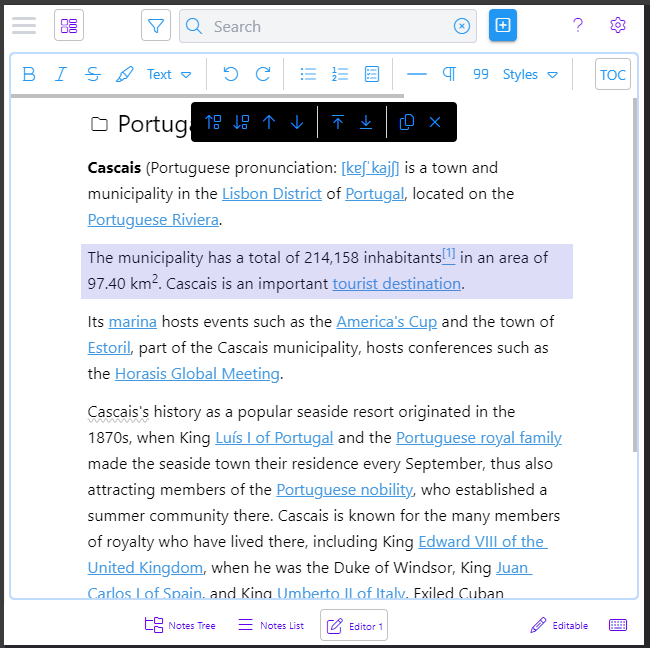Show the on-screen keyboard icon
650x648 pixels.
click(x=618, y=625)
